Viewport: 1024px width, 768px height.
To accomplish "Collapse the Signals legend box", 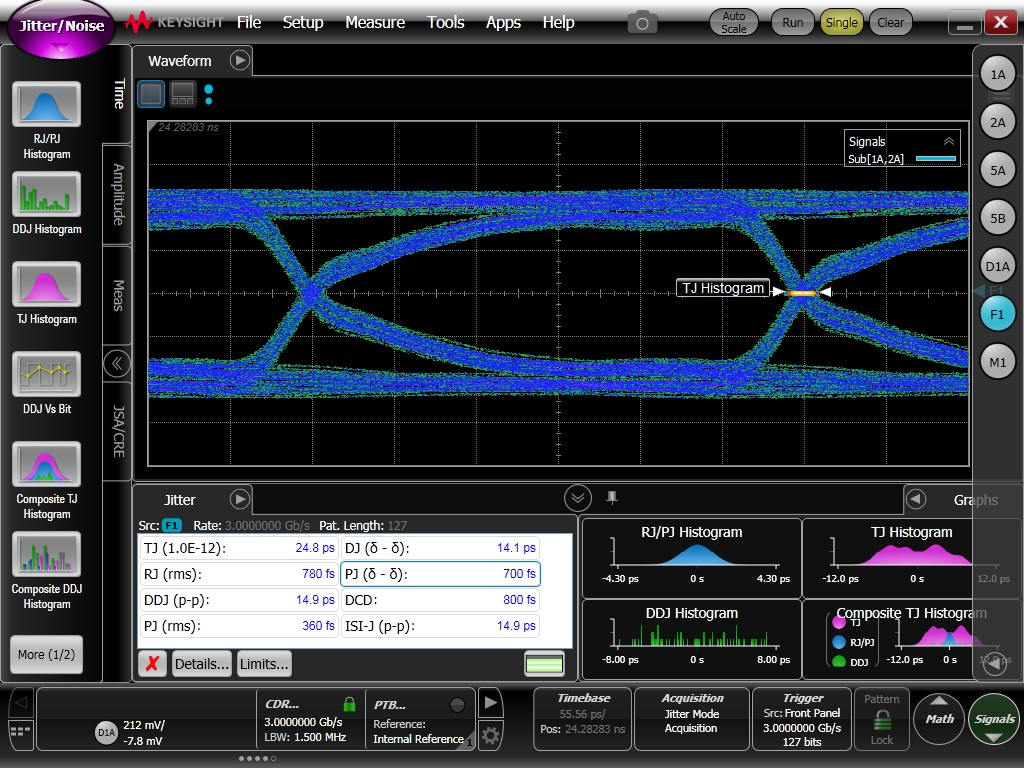I will click(948, 142).
